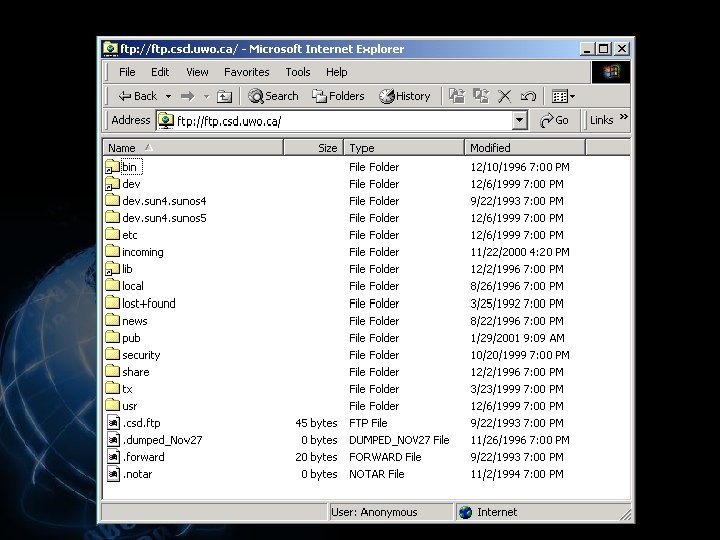Select the .notar file icon
This screenshot has width=720, height=540.
point(113,473)
